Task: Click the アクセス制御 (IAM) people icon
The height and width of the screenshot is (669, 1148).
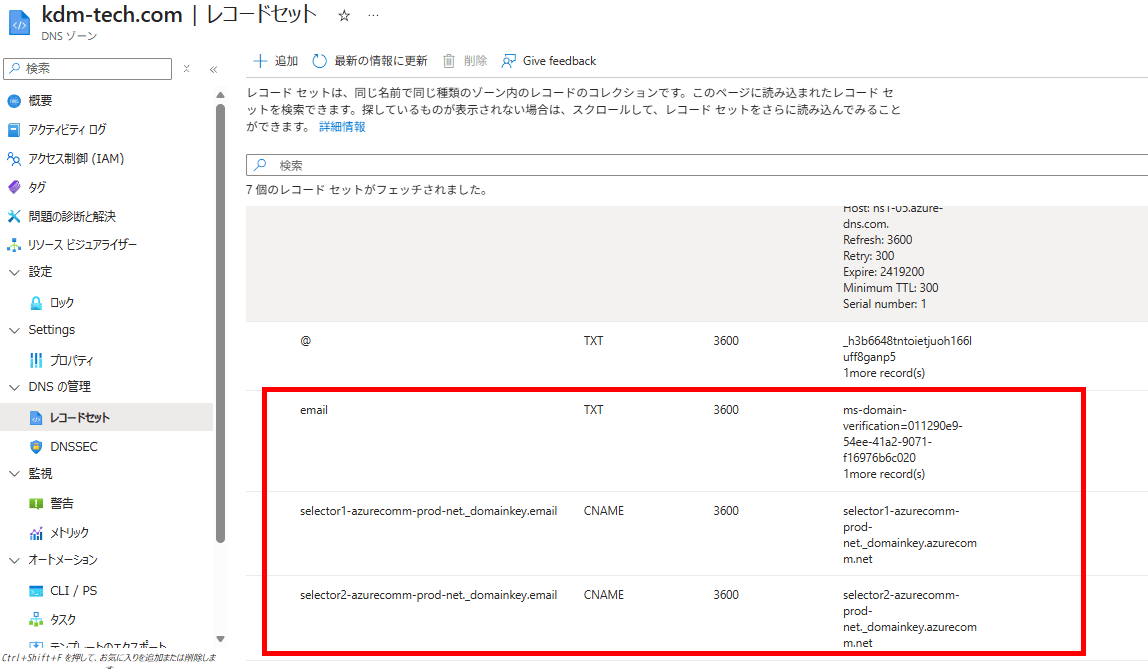Action: pyautogui.click(x=14, y=159)
